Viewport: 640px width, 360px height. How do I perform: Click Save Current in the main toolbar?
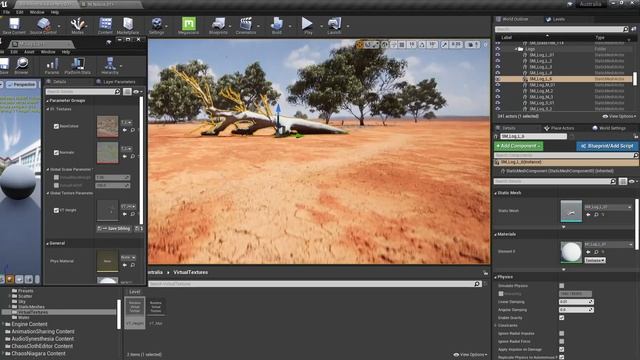pyautogui.click(x=14, y=25)
